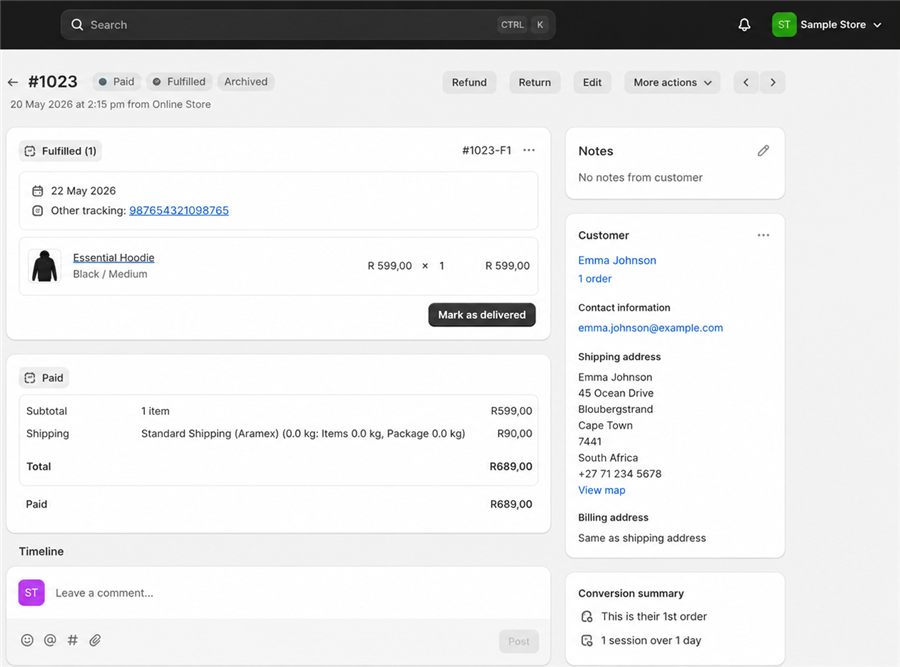The height and width of the screenshot is (667, 900).
Task: Click the Return button
Action: coord(534,82)
